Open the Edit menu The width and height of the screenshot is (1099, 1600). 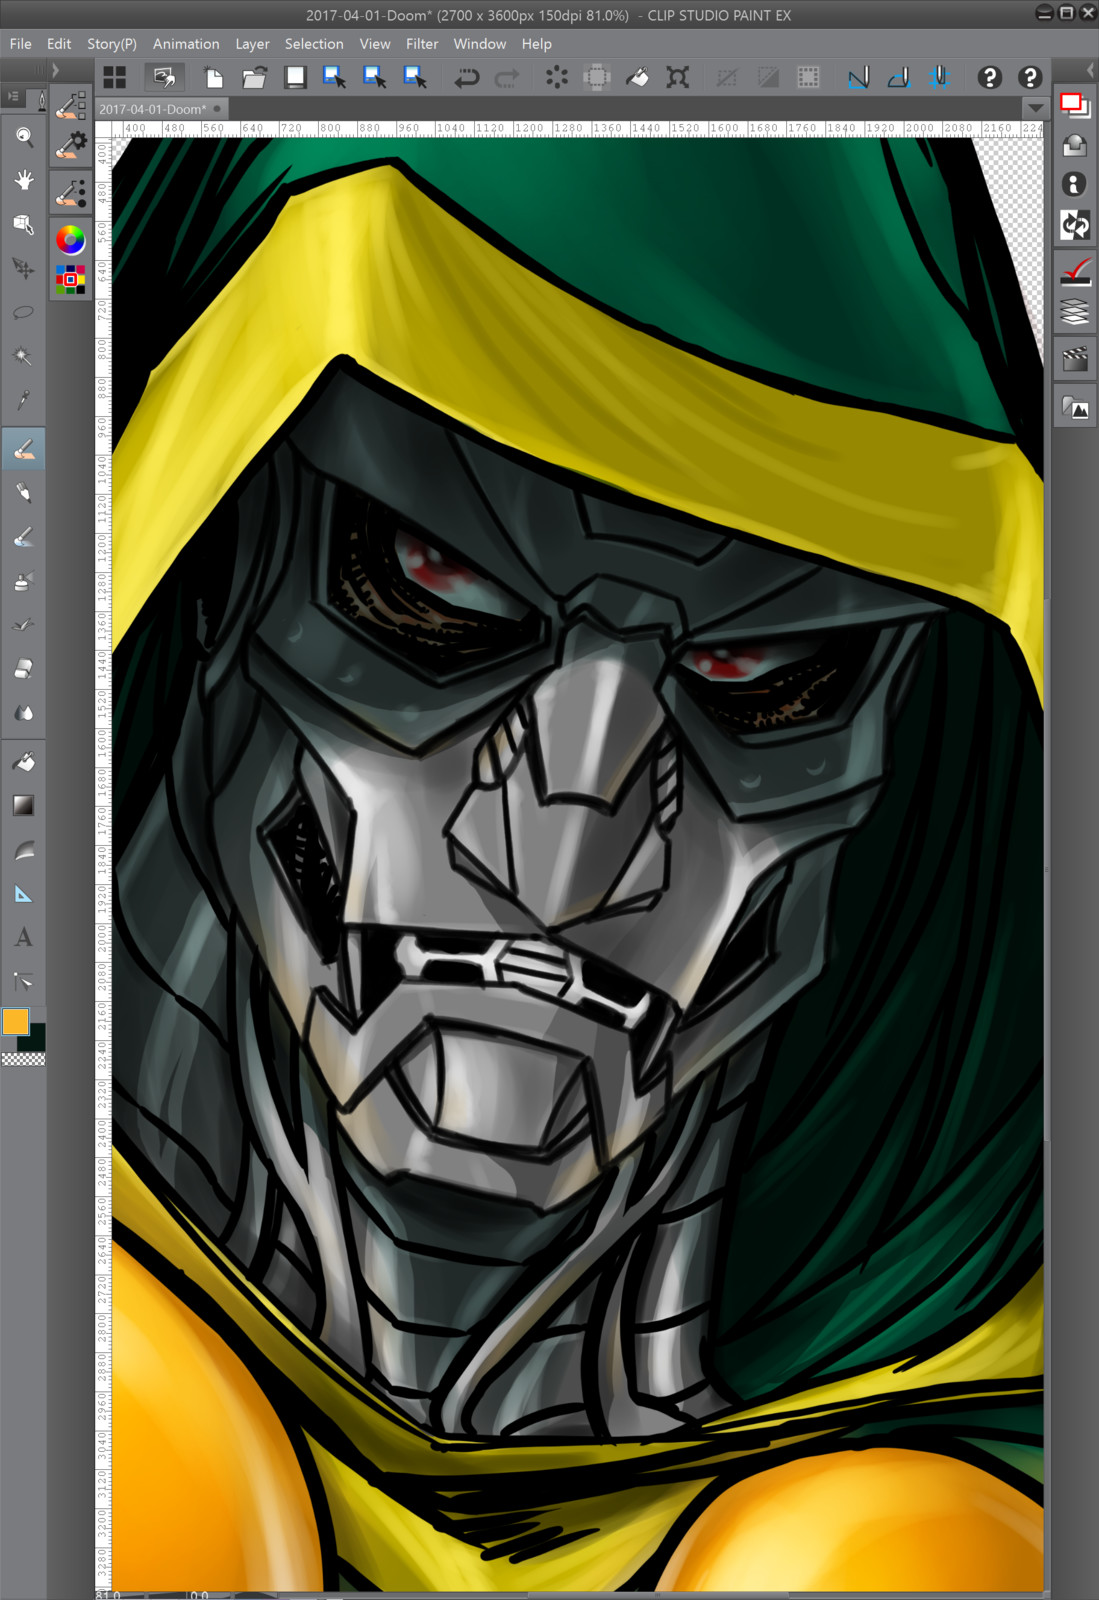59,44
